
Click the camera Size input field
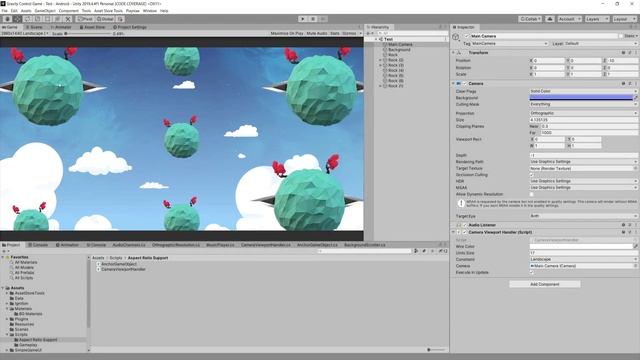(x=583, y=120)
